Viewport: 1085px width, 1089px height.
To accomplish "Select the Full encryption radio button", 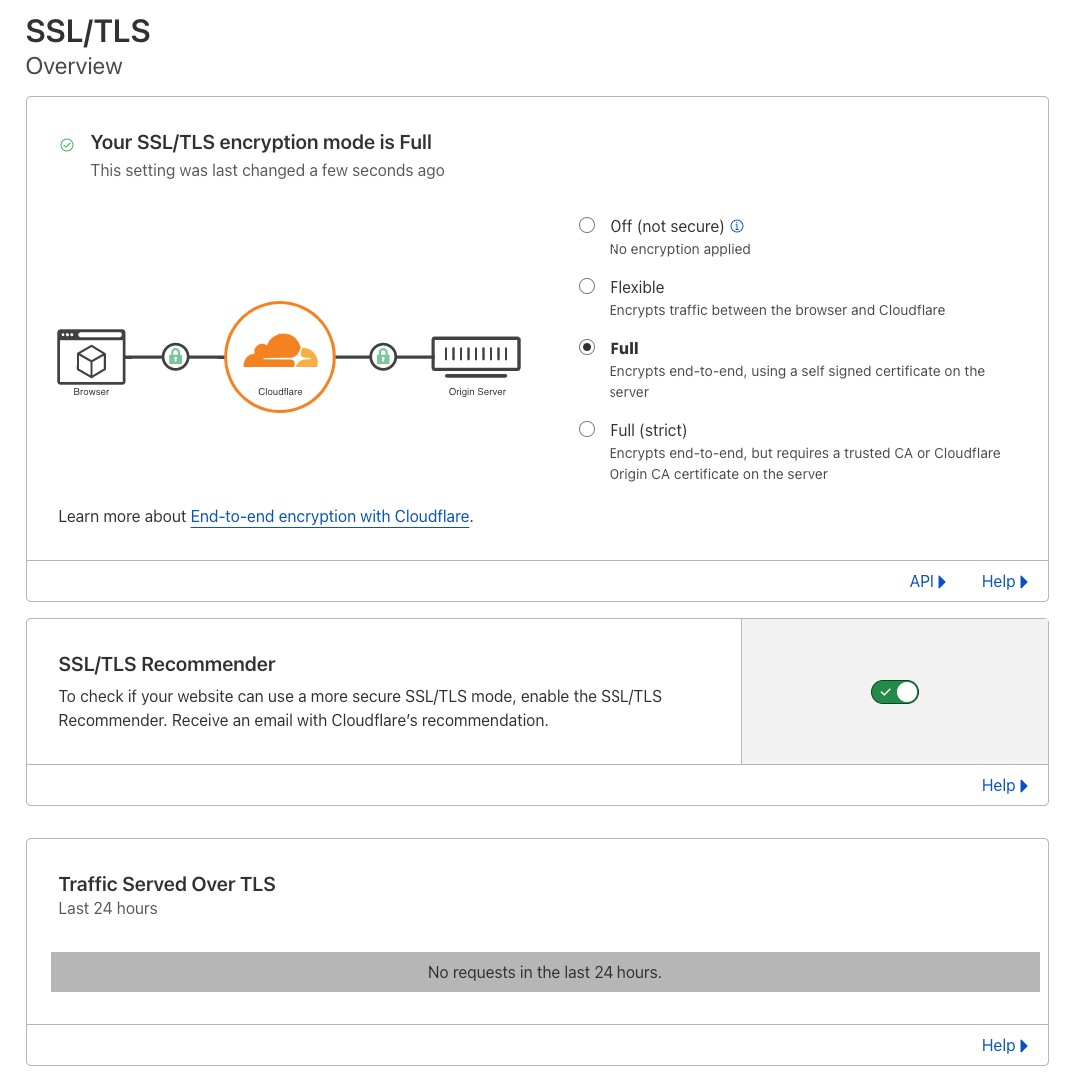I will pos(587,347).
